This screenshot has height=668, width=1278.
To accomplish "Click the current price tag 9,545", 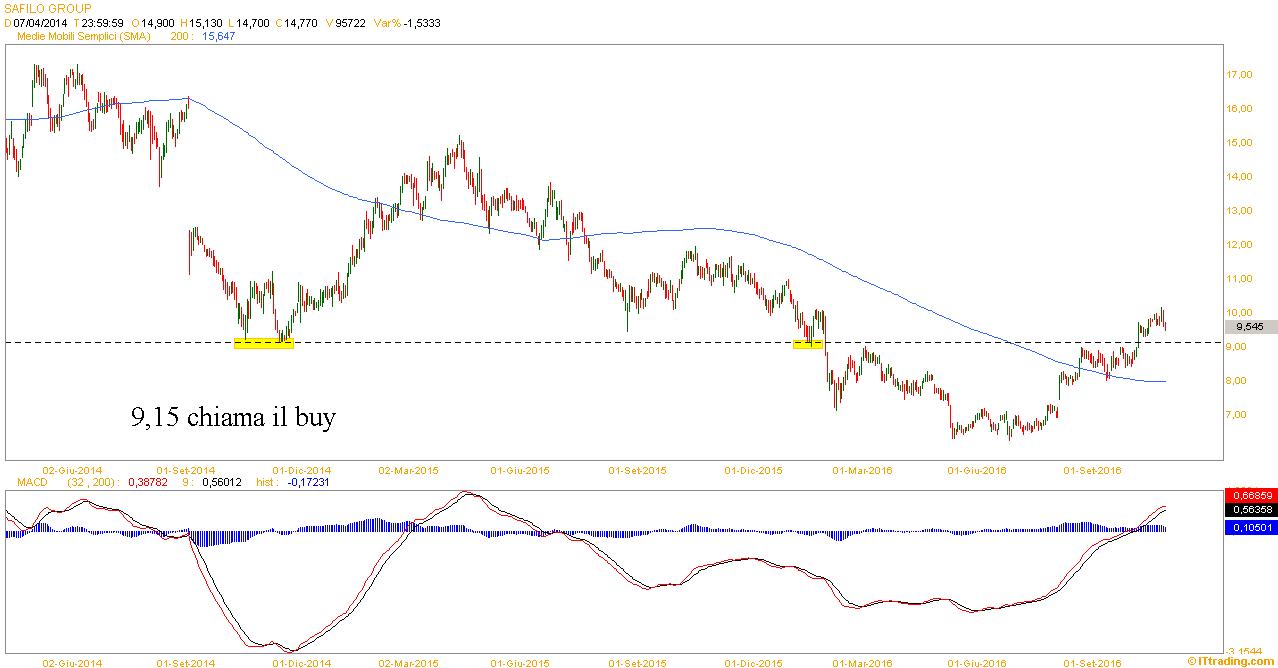I will pos(1249,326).
